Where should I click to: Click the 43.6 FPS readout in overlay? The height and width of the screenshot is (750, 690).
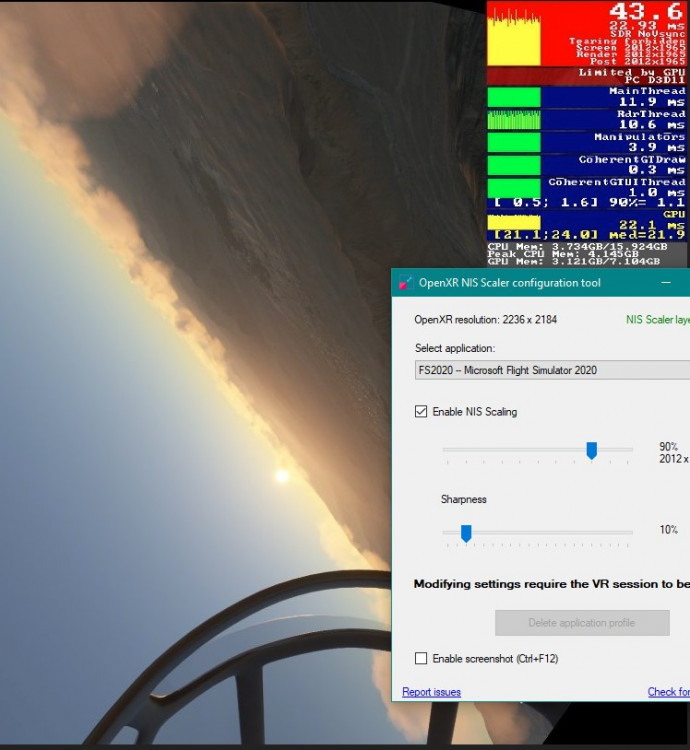coord(647,11)
